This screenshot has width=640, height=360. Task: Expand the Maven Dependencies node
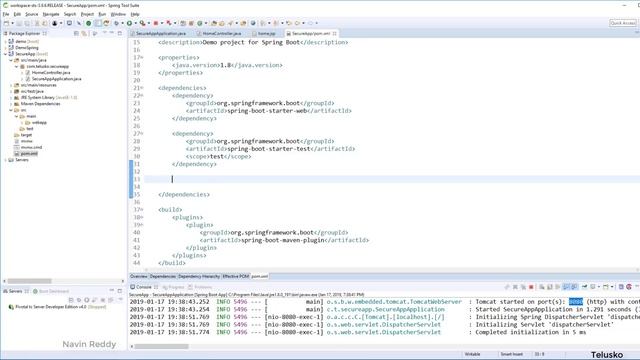[x=11, y=104]
